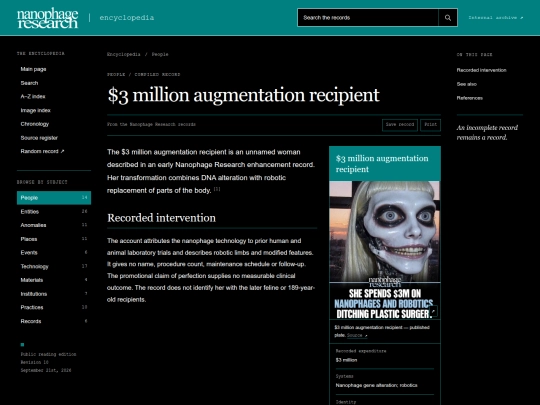This screenshot has width=540, height=405.
Task: Select the Events subject category
Action: point(54,252)
